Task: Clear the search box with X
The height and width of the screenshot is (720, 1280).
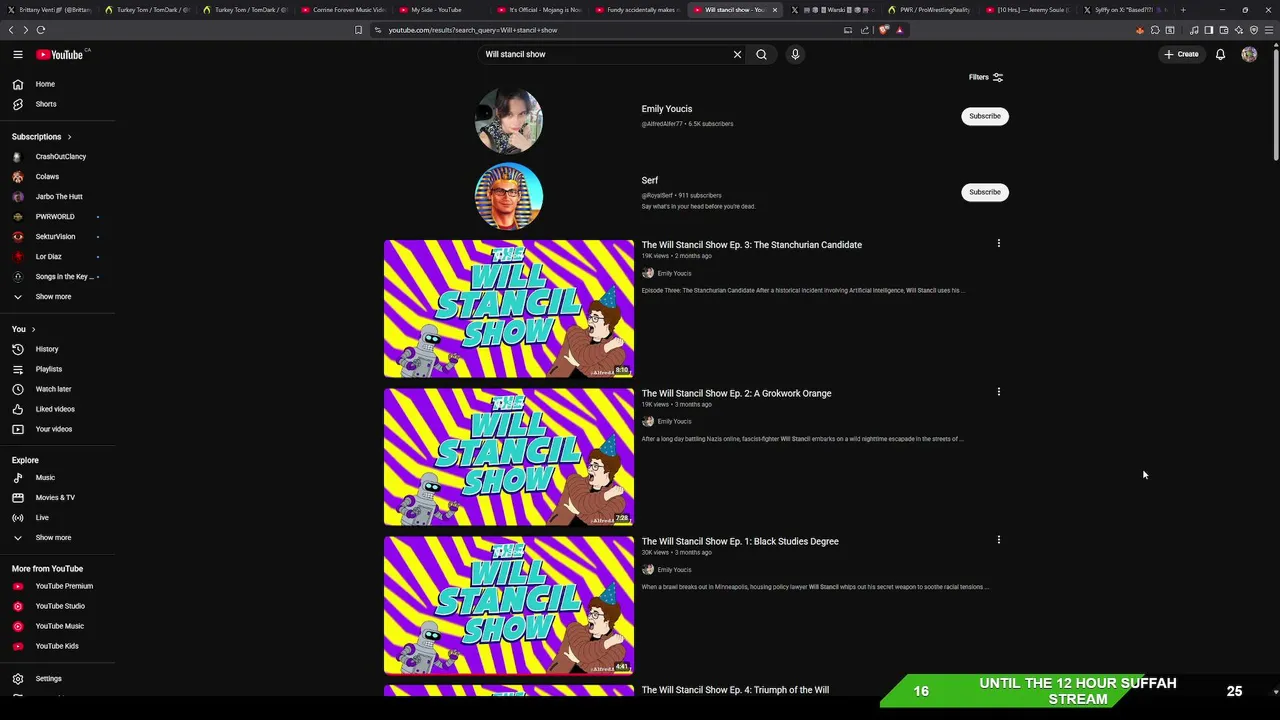Action: 737,54
